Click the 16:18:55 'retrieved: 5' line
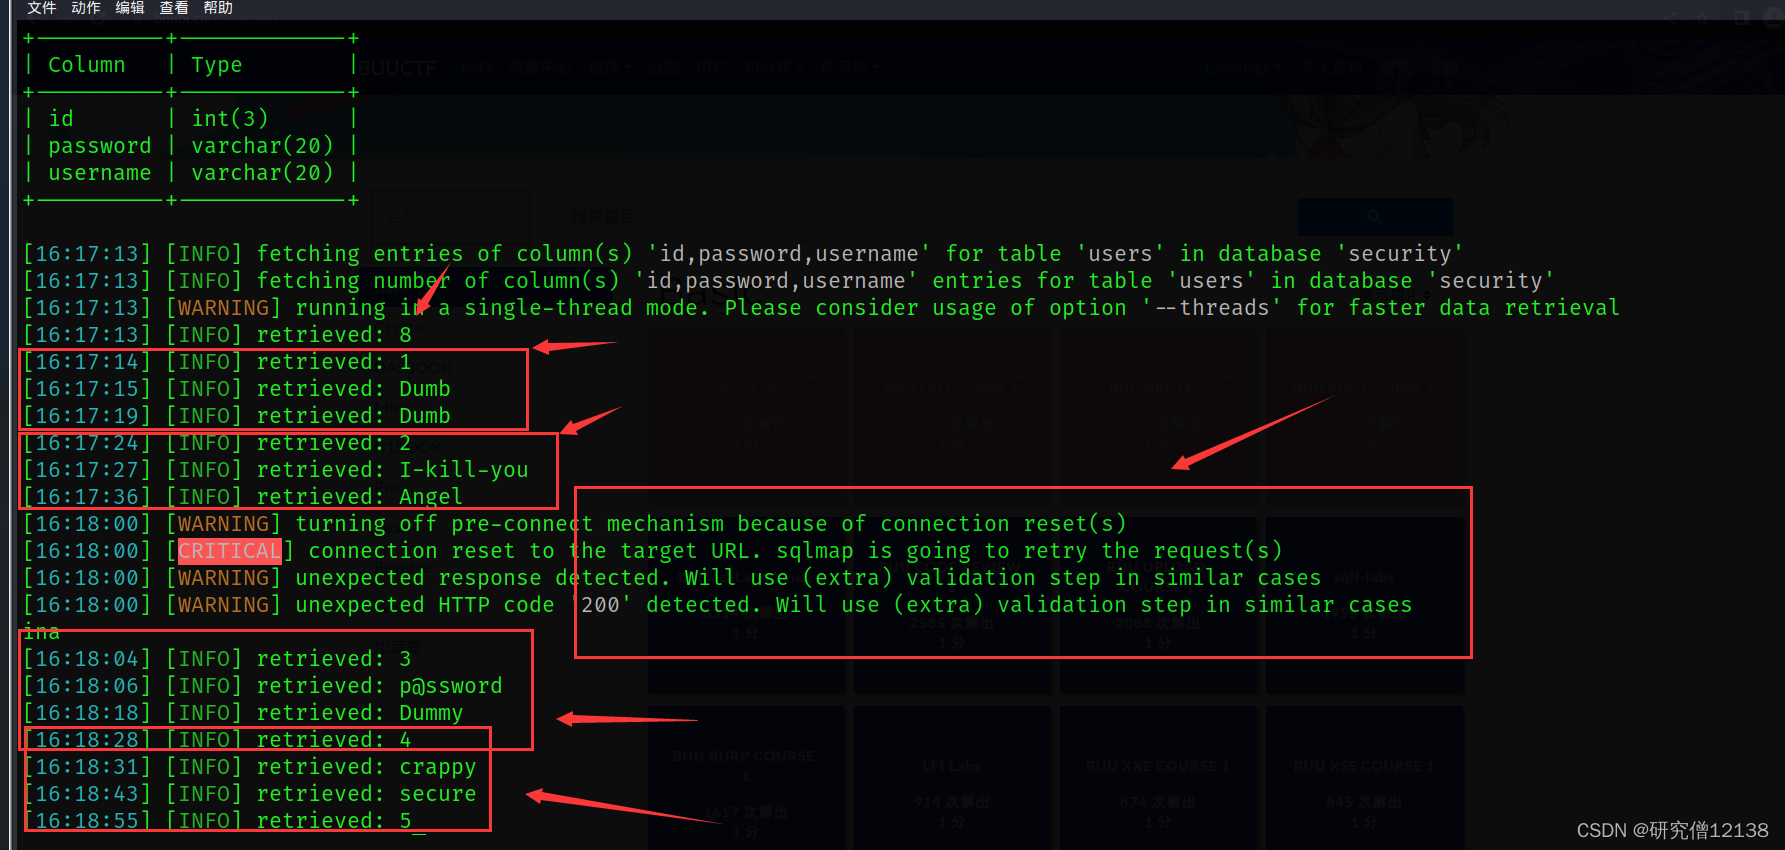 (x=217, y=821)
